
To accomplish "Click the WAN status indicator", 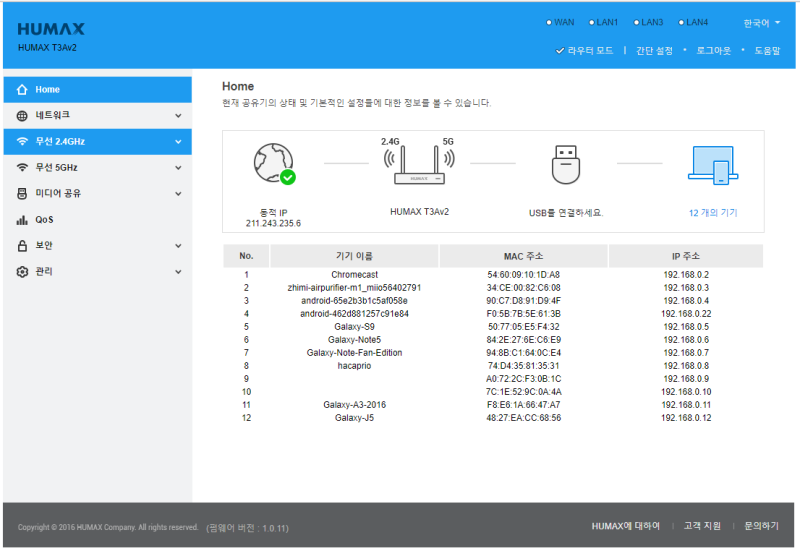I will (560, 22).
